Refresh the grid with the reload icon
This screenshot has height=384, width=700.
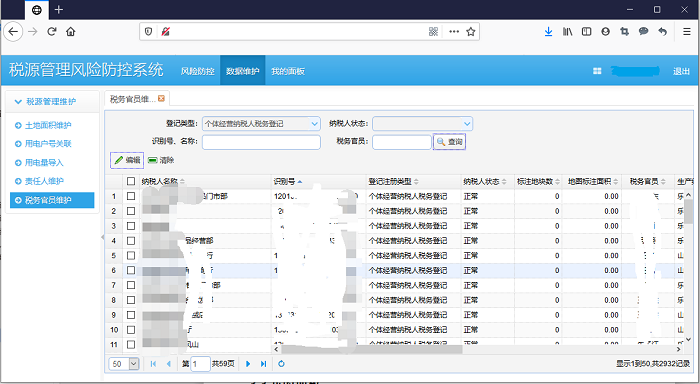(281, 364)
